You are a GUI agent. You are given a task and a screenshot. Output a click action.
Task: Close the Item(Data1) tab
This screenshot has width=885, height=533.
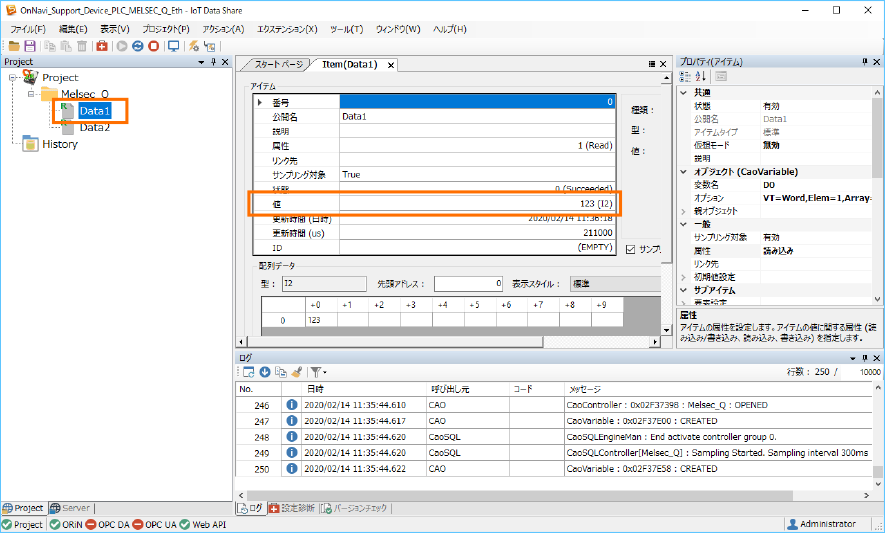click(391, 65)
